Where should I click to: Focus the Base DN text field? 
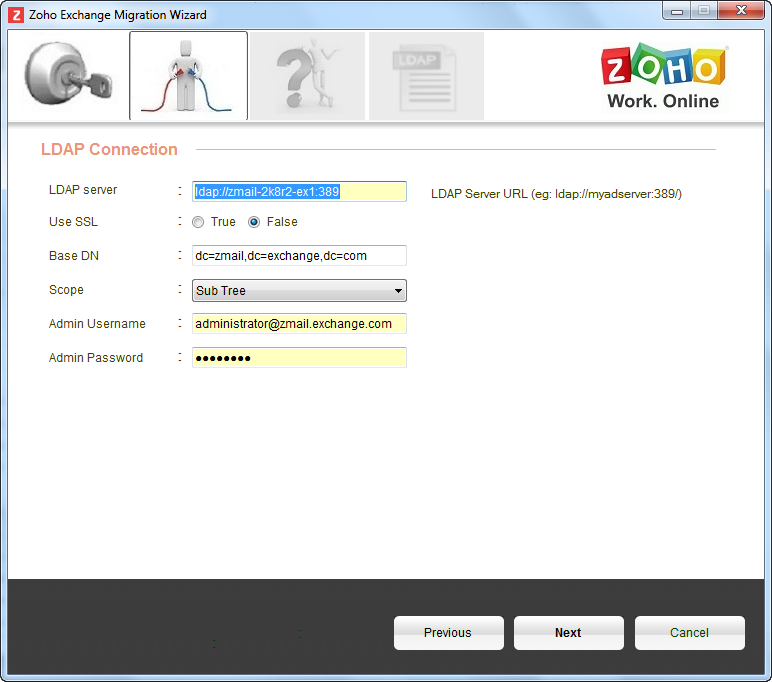pos(299,256)
